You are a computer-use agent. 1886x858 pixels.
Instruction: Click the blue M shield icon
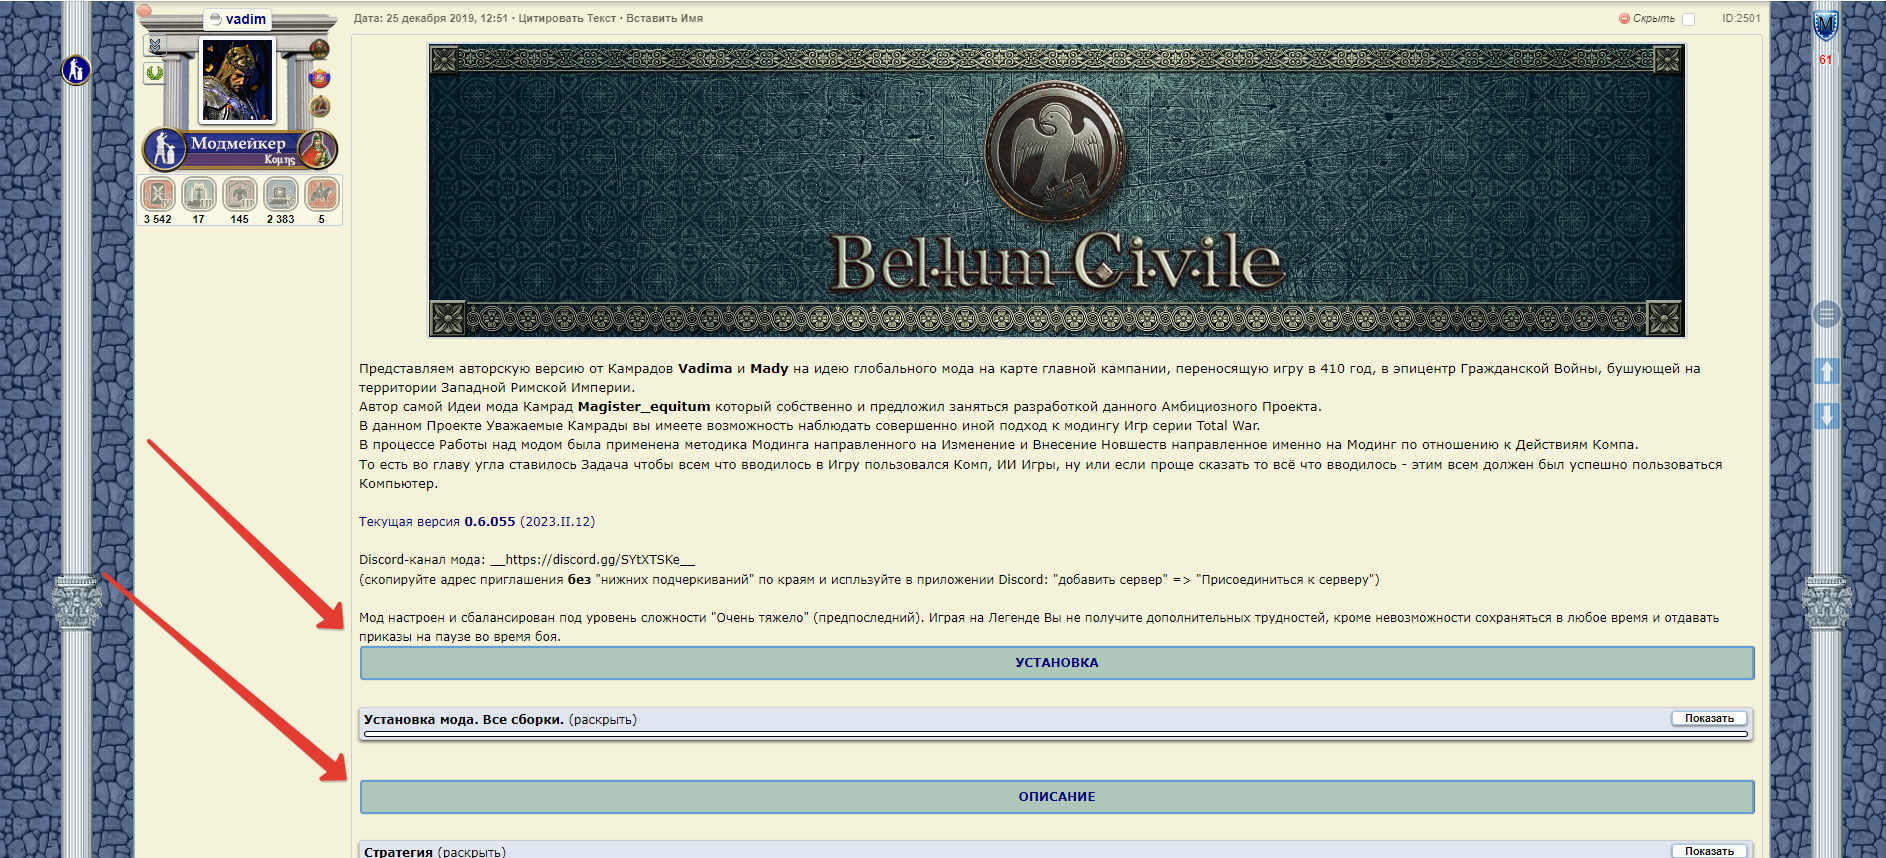(x=1826, y=25)
